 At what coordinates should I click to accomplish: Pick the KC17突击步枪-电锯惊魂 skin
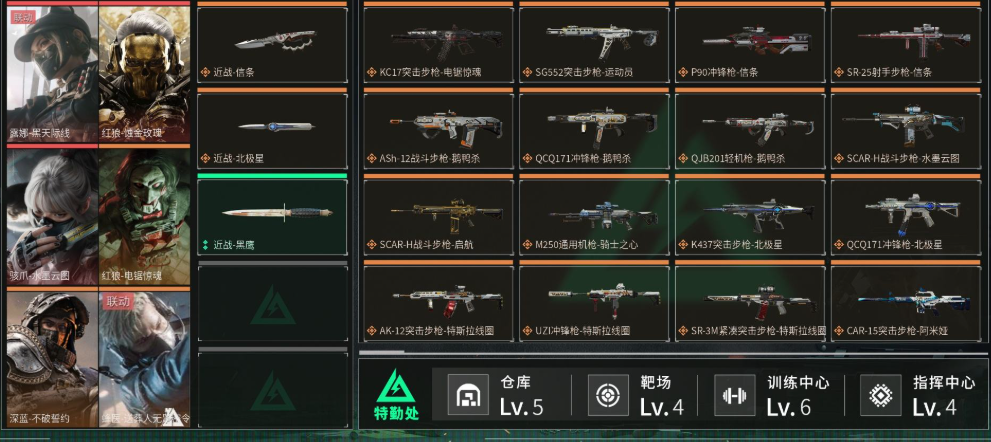click(439, 45)
